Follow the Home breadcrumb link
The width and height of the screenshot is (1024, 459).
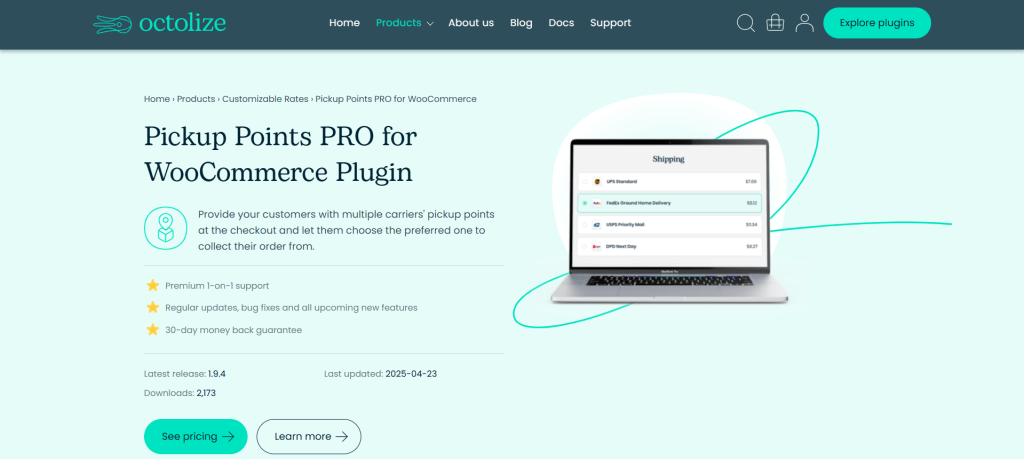[157, 99]
